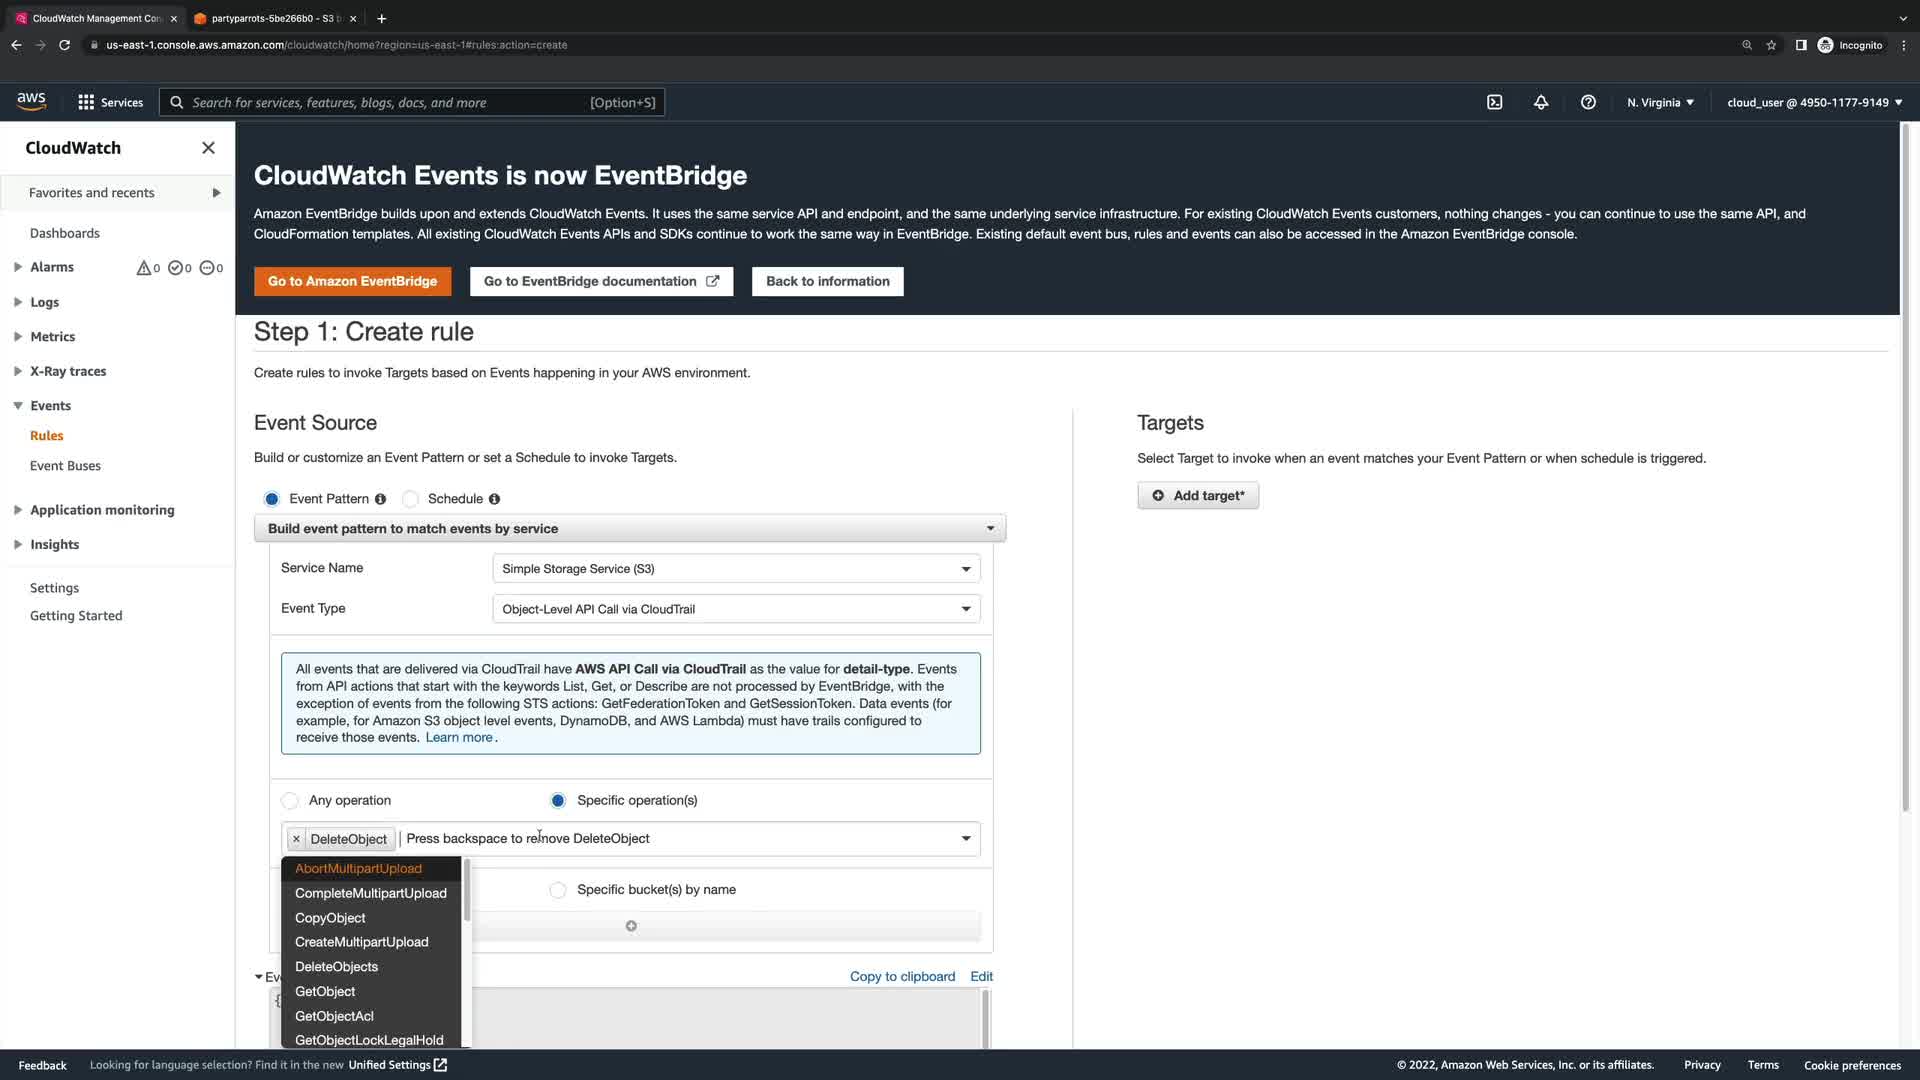The height and width of the screenshot is (1080, 1920).
Task: Click the help question mark icon
Action: pos(1588,102)
